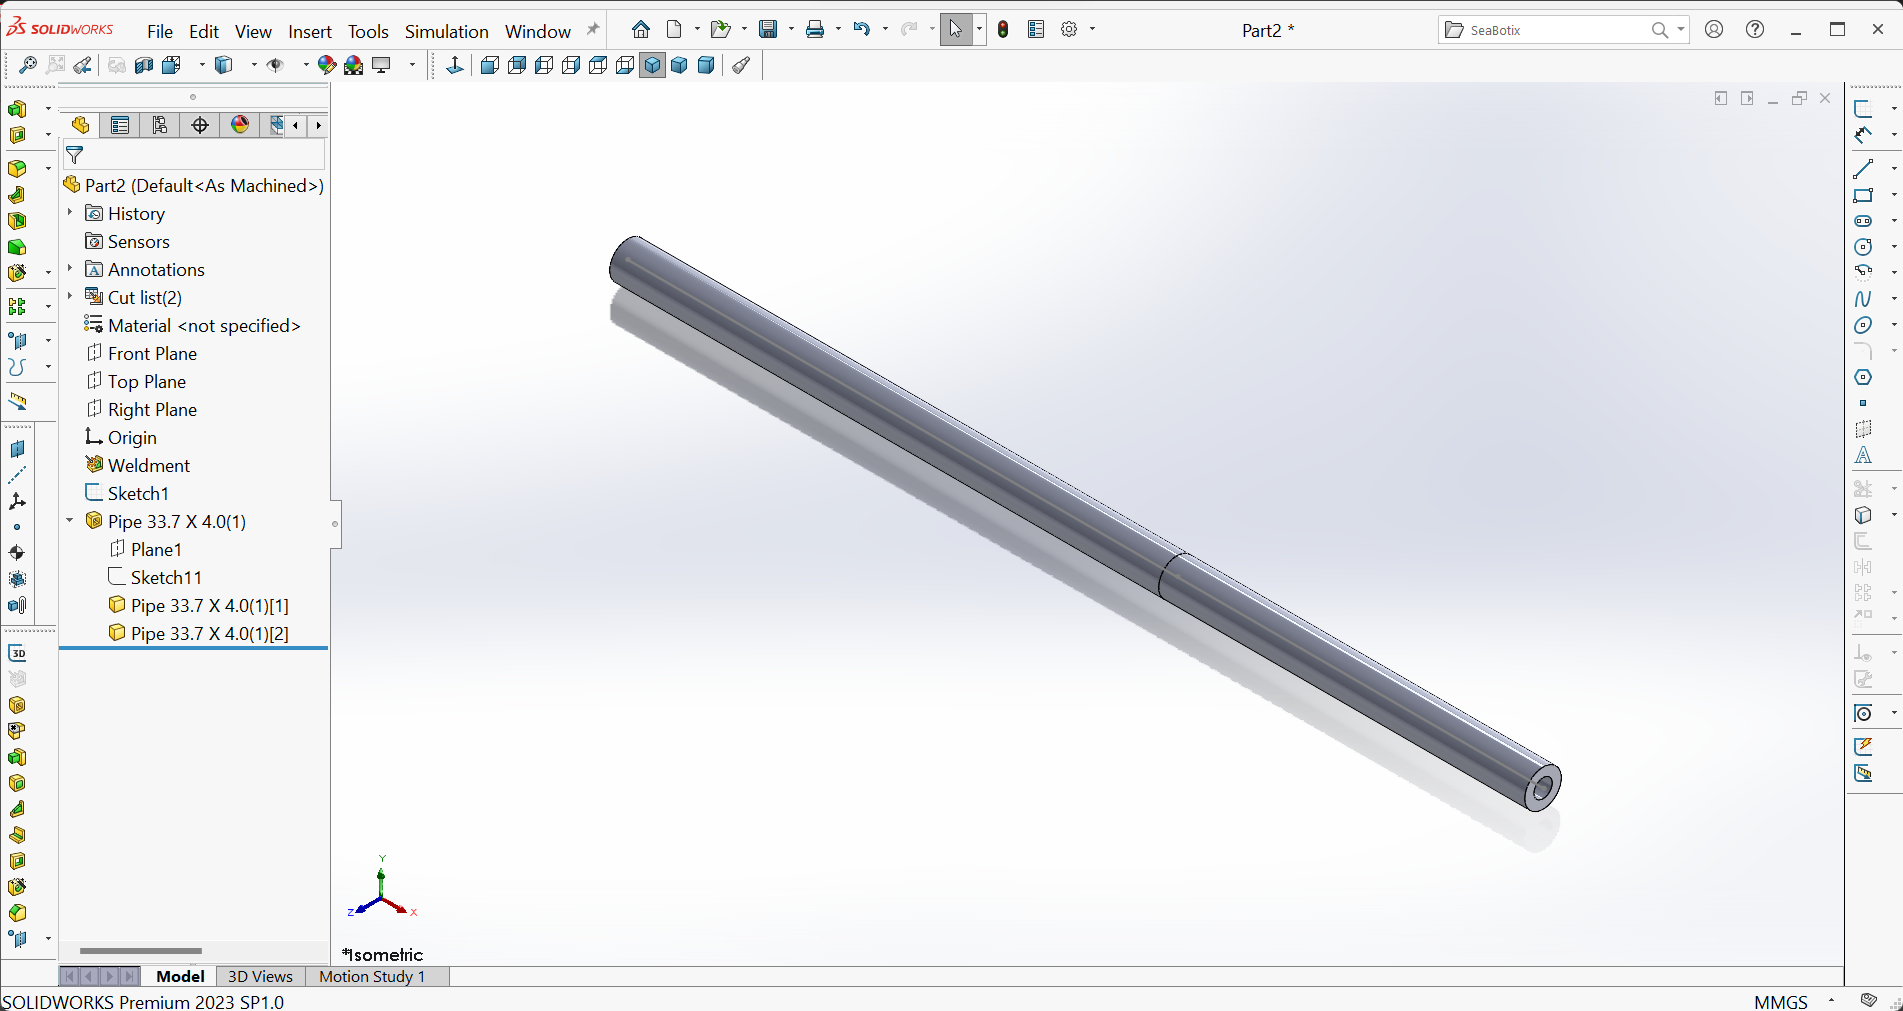Open the Undo dropdown arrow

(885, 30)
